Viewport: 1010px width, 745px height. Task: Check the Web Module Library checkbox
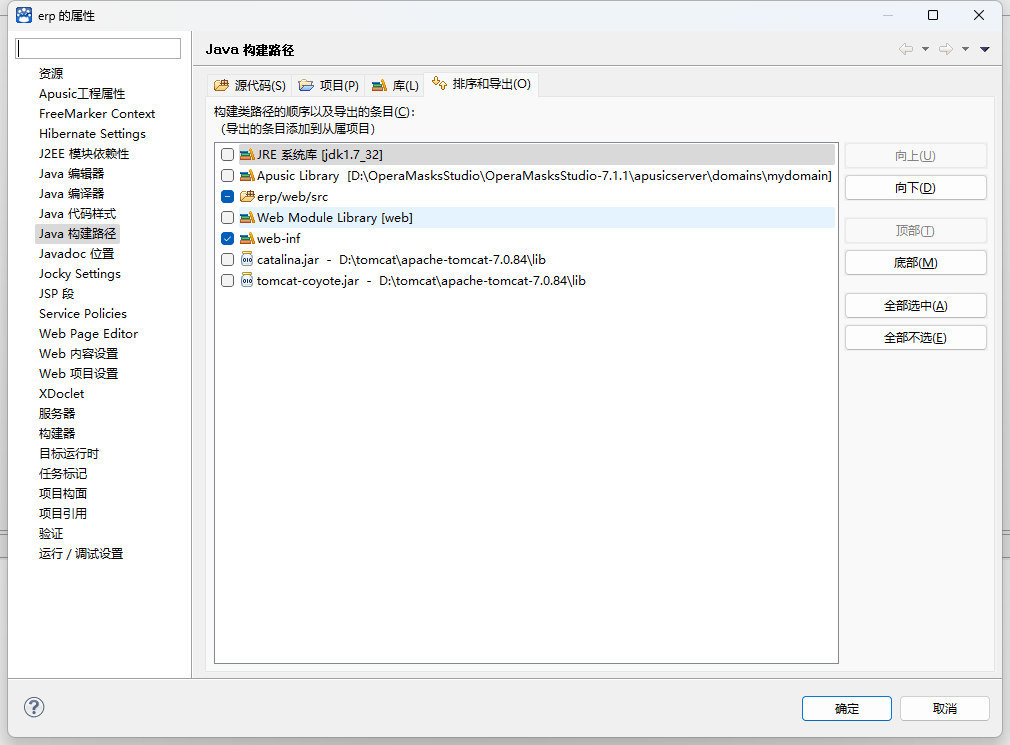pos(227,218)
